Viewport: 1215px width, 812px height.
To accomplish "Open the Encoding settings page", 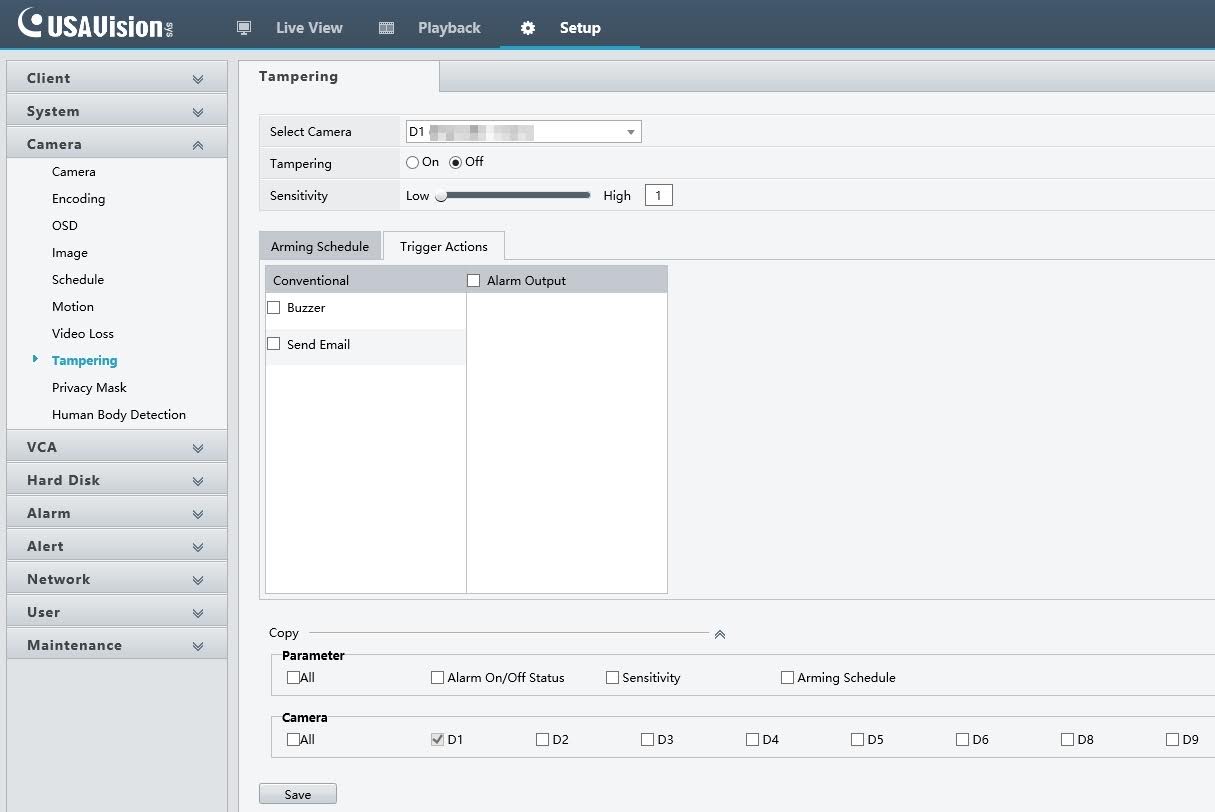I will pos(78,199).
